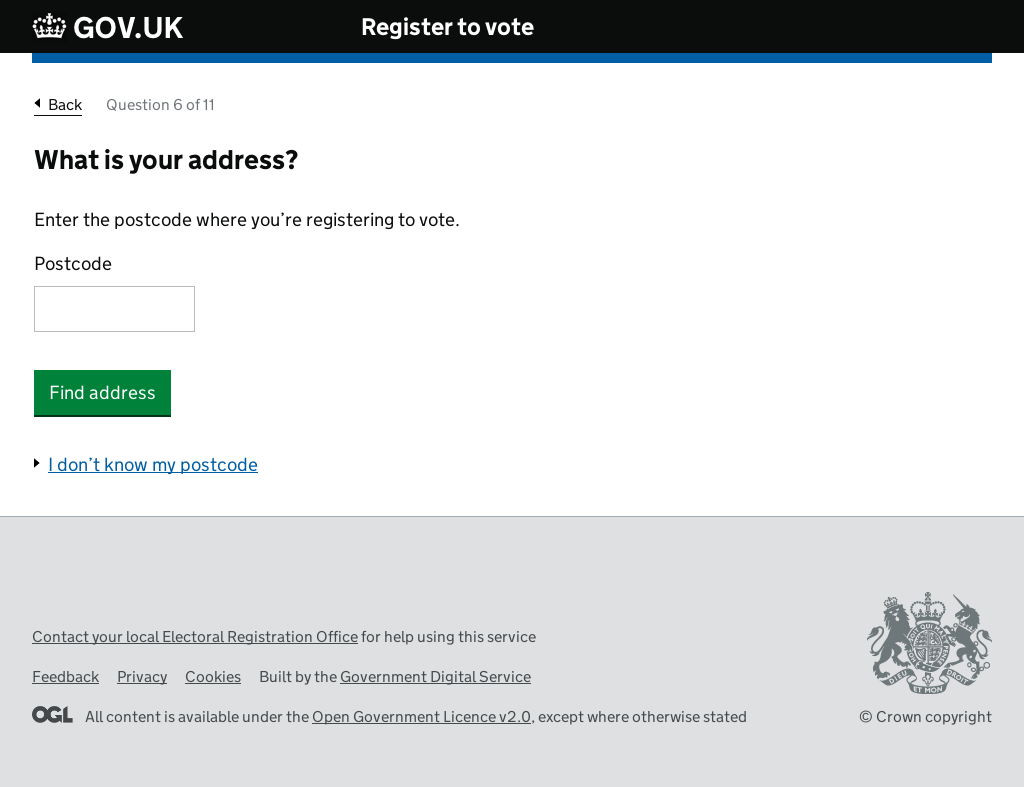Click the Back arrow triangle icon
Image resolution: width=1024 pixels, height=787 pixels.
[x=38, y=103]
